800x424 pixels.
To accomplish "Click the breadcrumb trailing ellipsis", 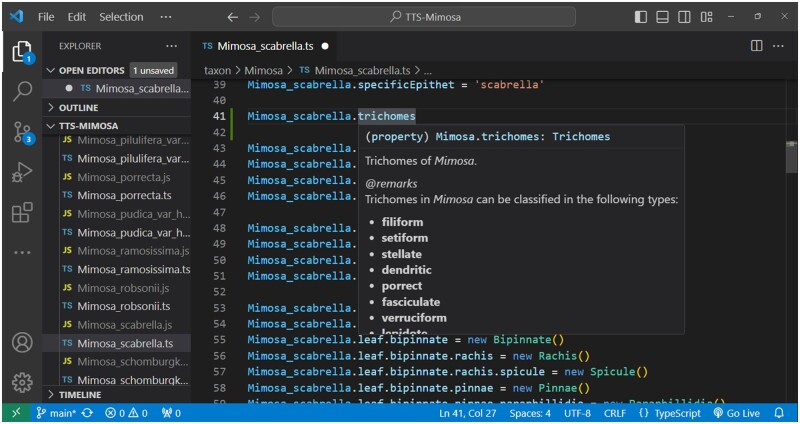I will (x=428, y=71).
